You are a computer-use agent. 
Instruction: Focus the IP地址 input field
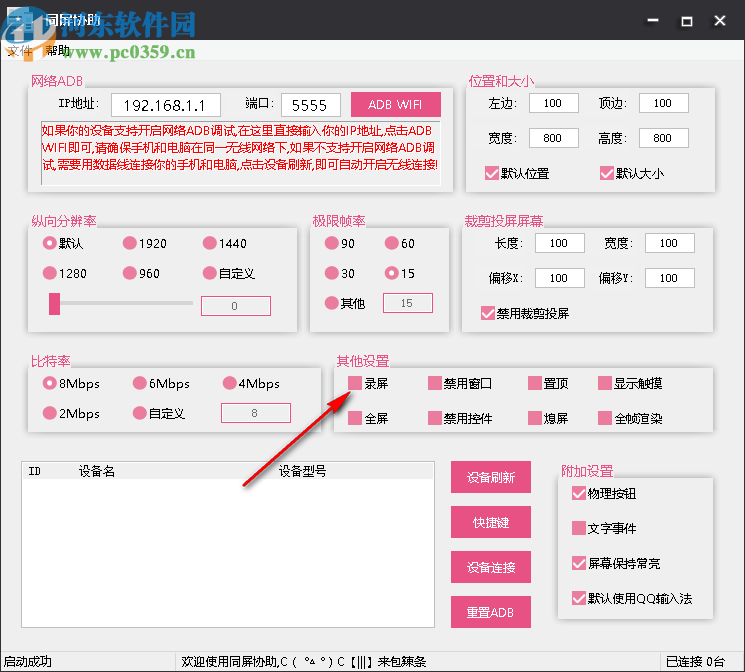click(166, 105)
